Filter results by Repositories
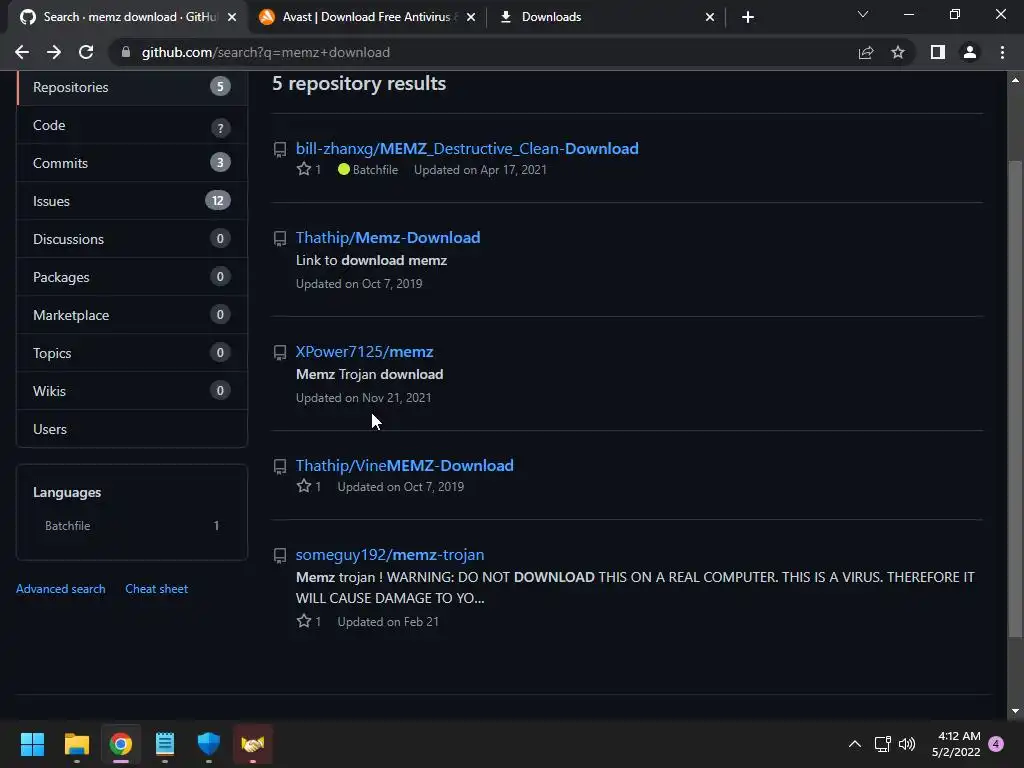Screen dimensions: 1024x768 [x=132, y=87]
